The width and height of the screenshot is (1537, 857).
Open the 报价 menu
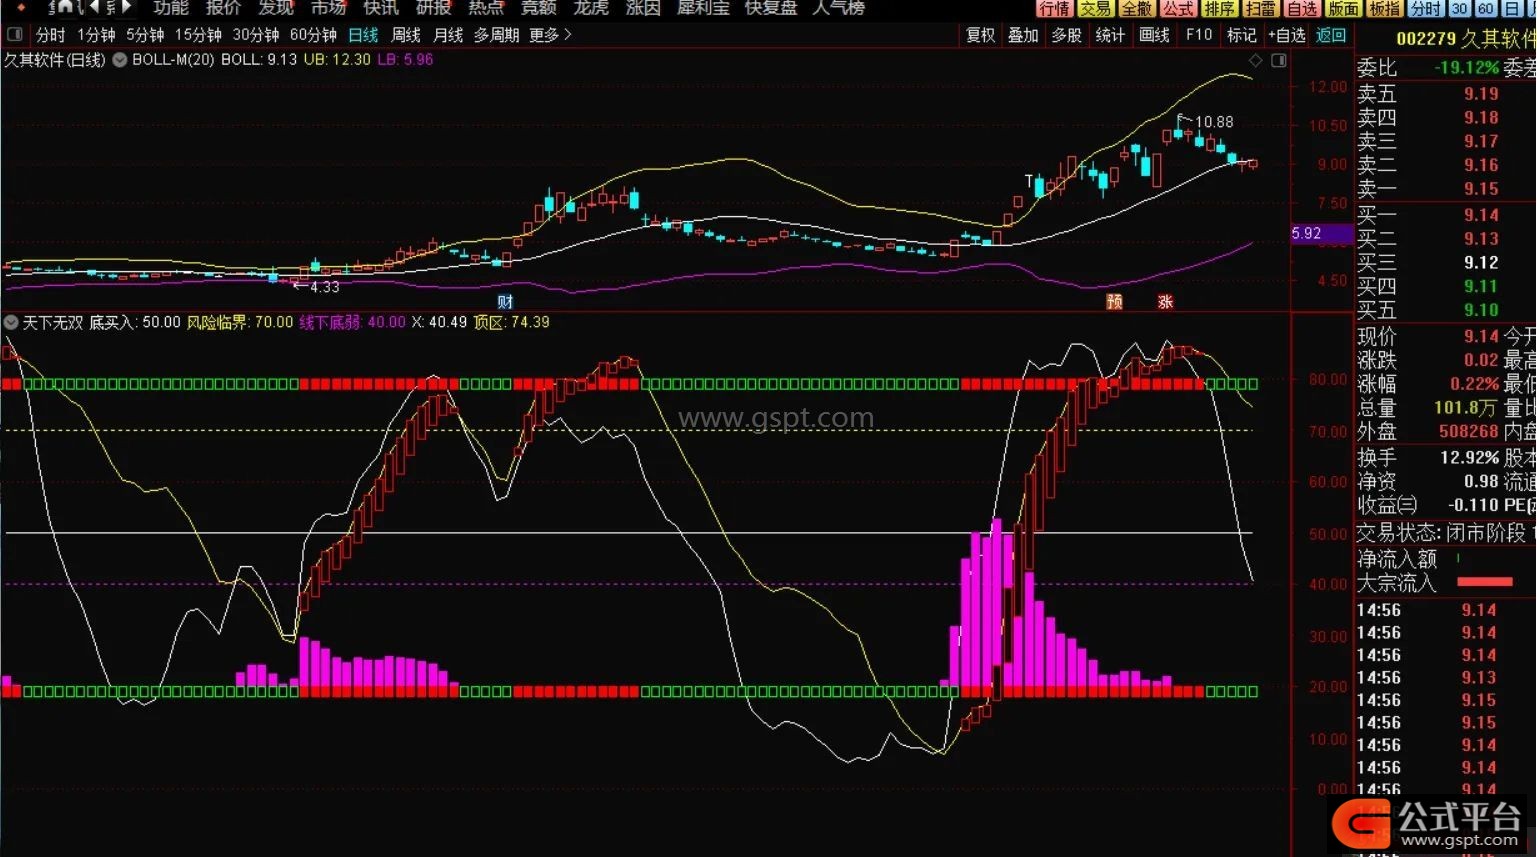click(223, 8)
